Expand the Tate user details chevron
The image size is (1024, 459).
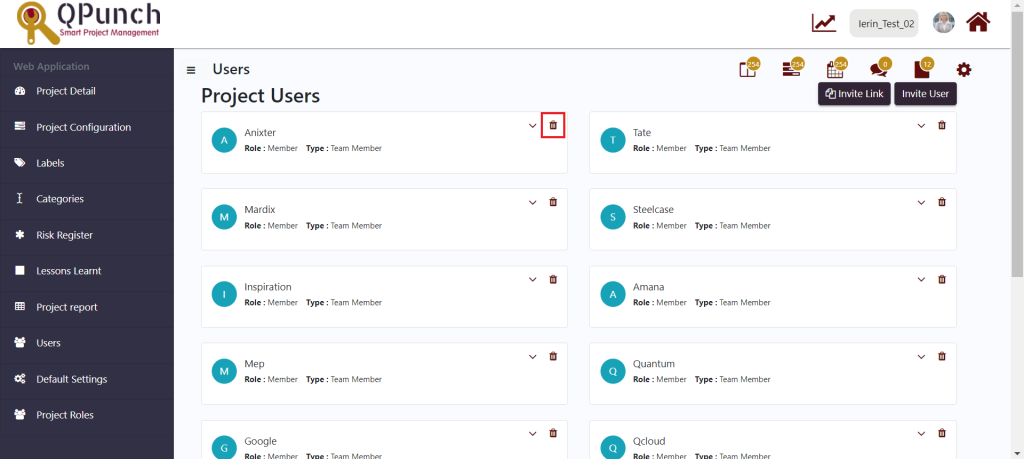coord(921,126)
